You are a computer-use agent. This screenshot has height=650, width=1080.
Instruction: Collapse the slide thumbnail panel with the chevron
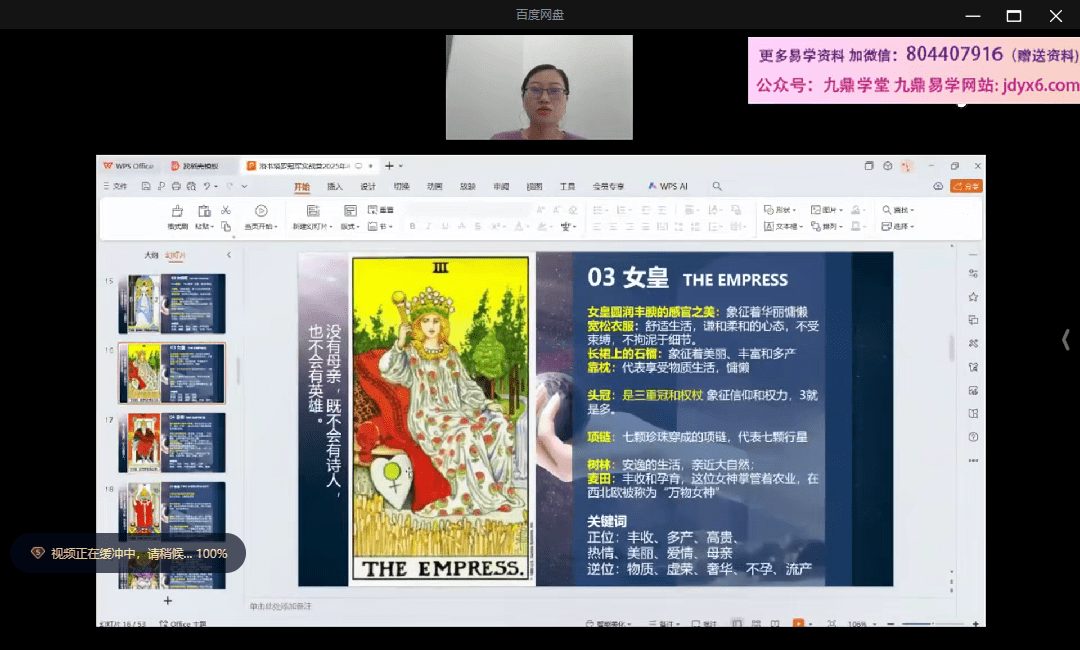(x=228, y=255)
